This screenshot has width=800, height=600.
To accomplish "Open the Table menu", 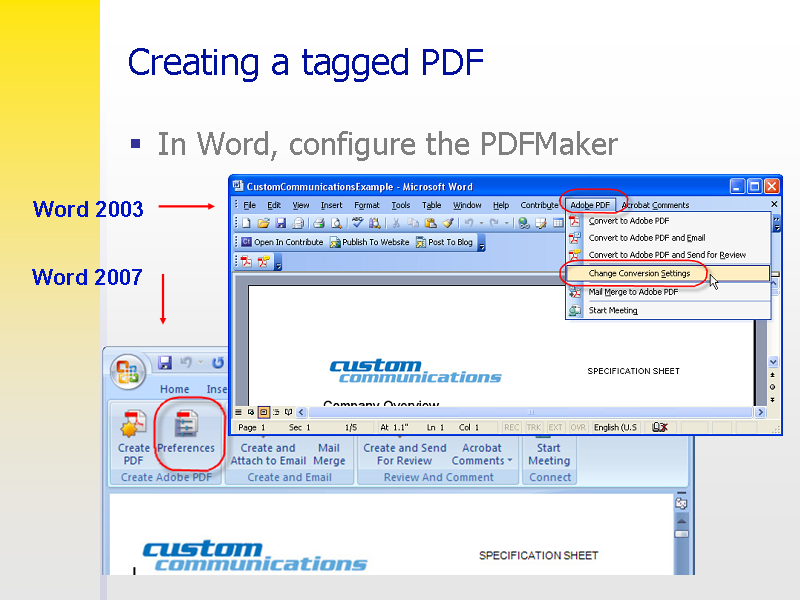I will point(432,205).
